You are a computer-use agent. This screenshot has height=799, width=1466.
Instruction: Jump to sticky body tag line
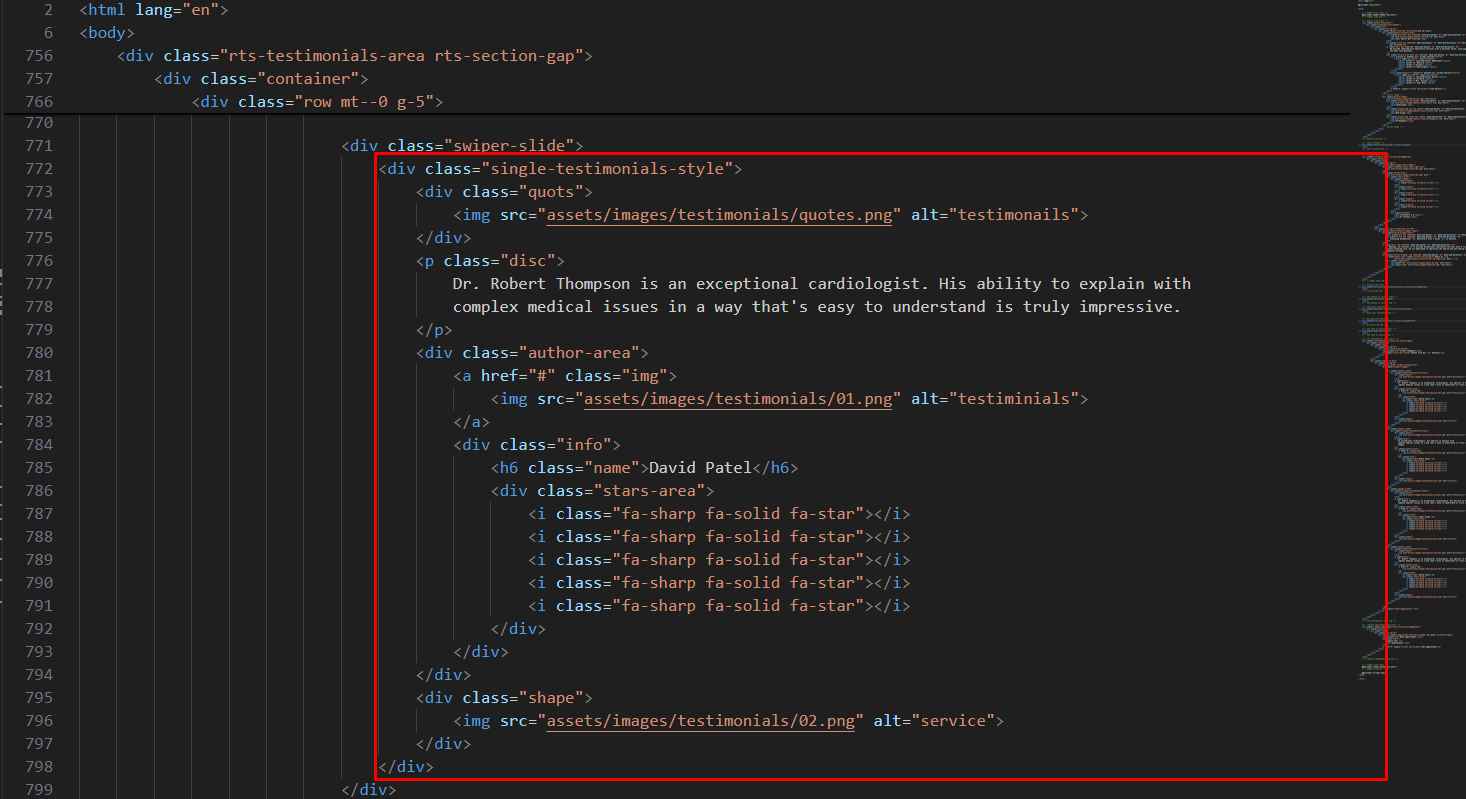(x=106, y=34)
